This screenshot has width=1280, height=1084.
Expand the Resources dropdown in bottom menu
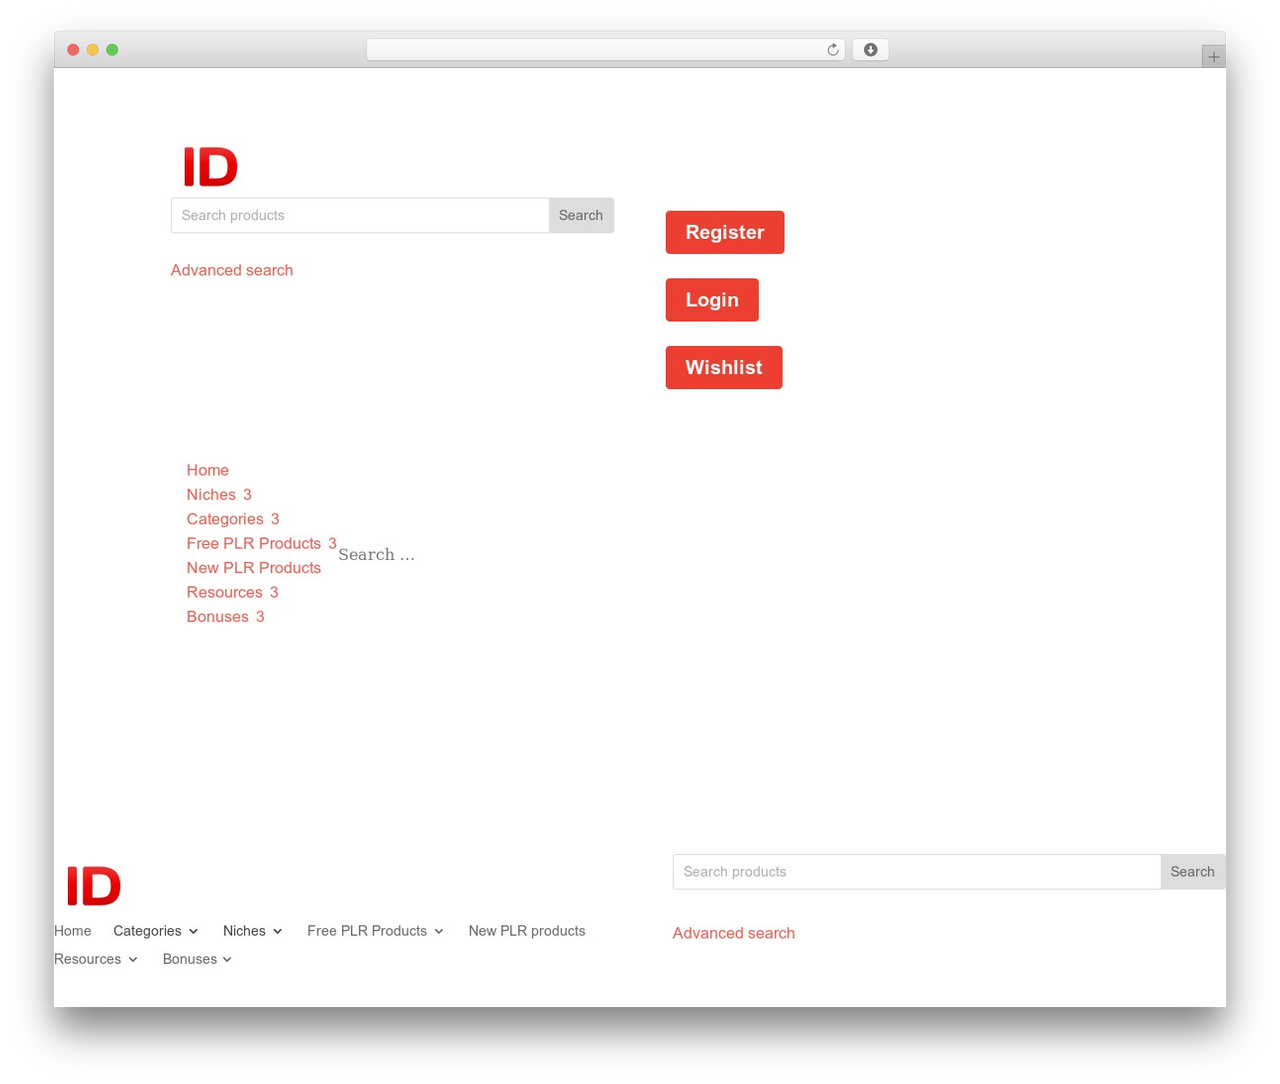click(96, 959)
